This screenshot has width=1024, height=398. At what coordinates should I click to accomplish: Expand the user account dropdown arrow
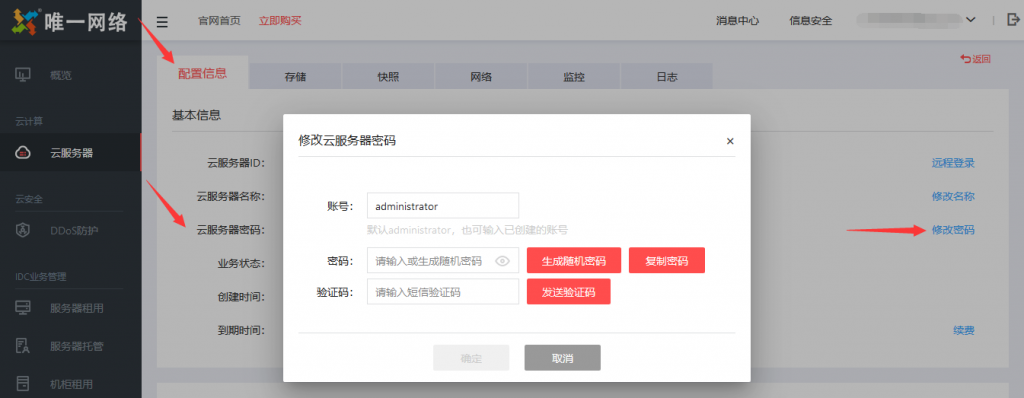click(970, 20)
